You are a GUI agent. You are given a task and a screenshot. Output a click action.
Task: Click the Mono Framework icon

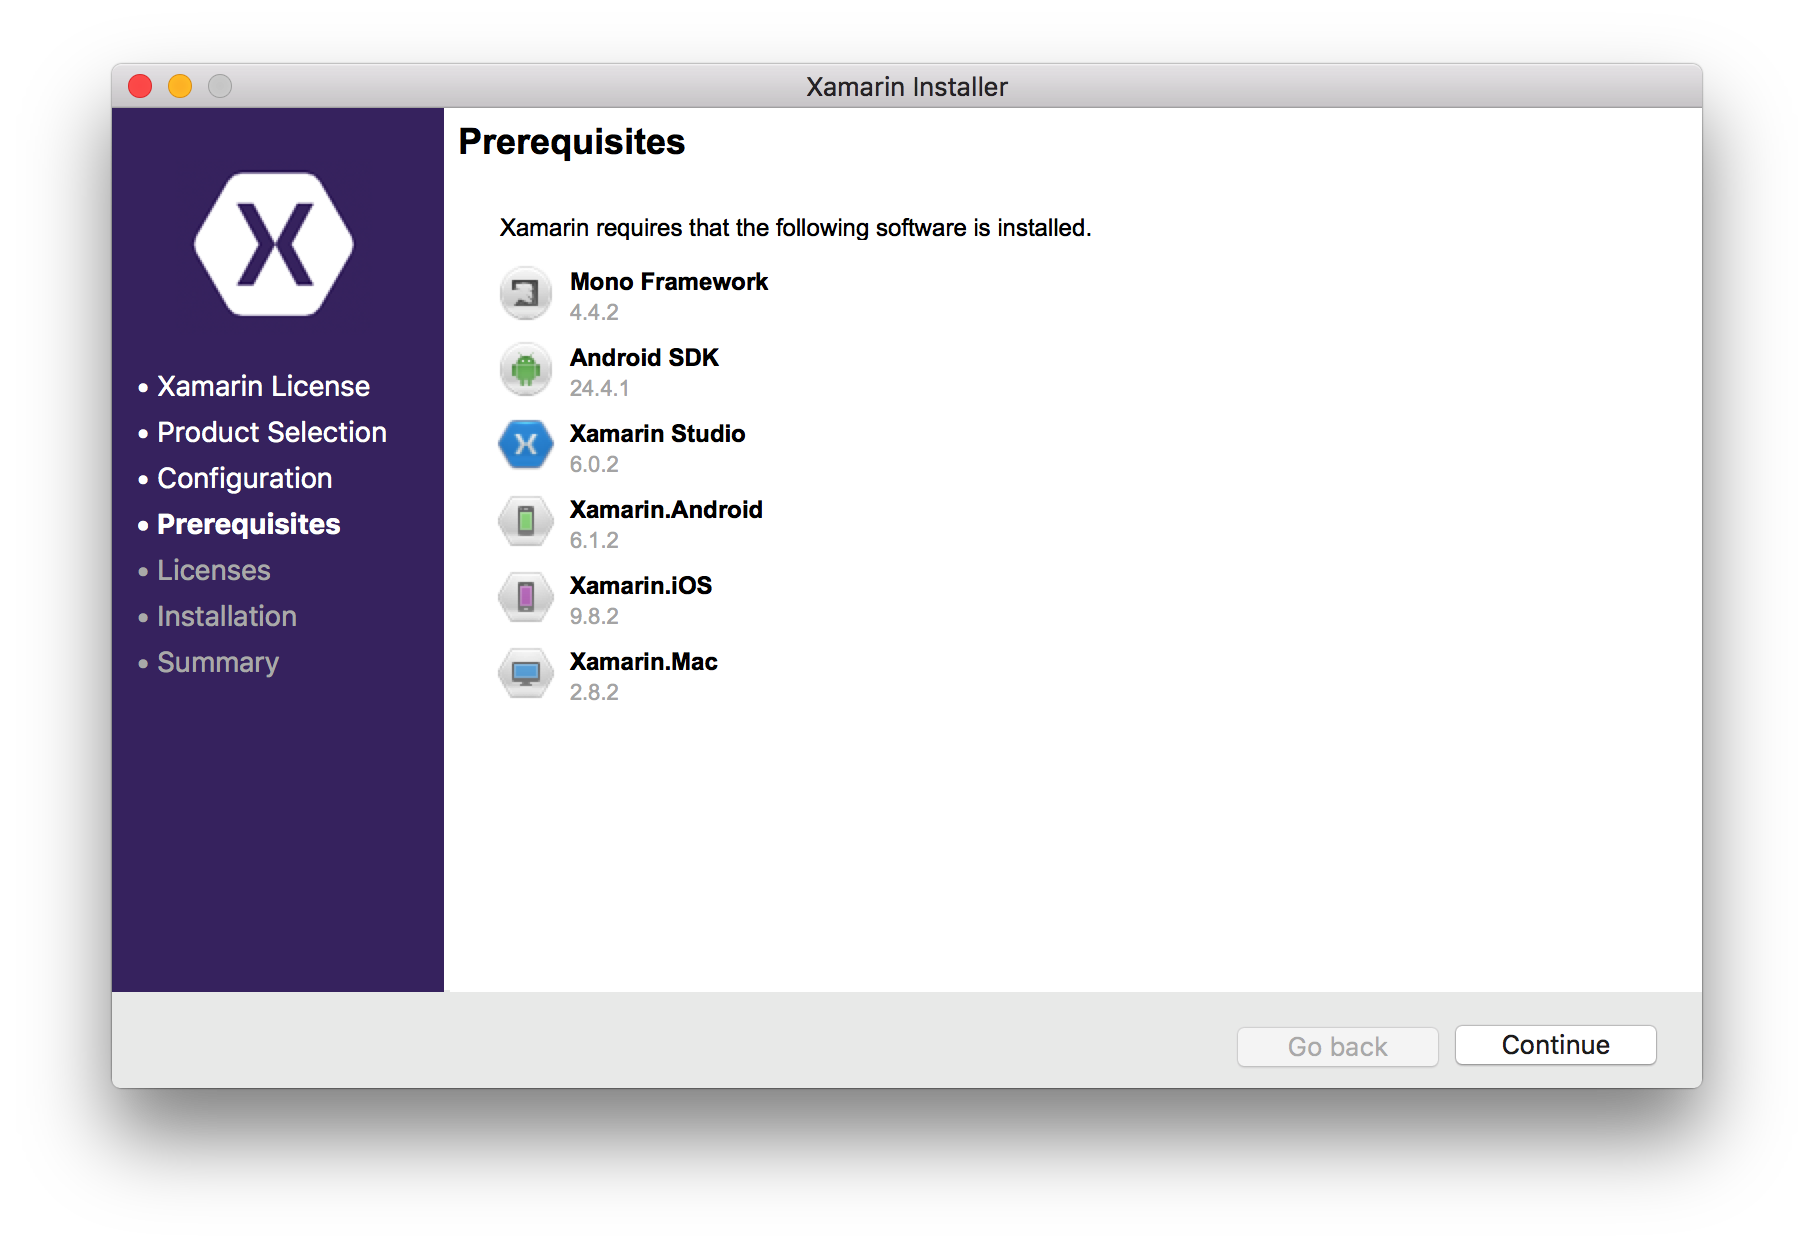(525, 293)
